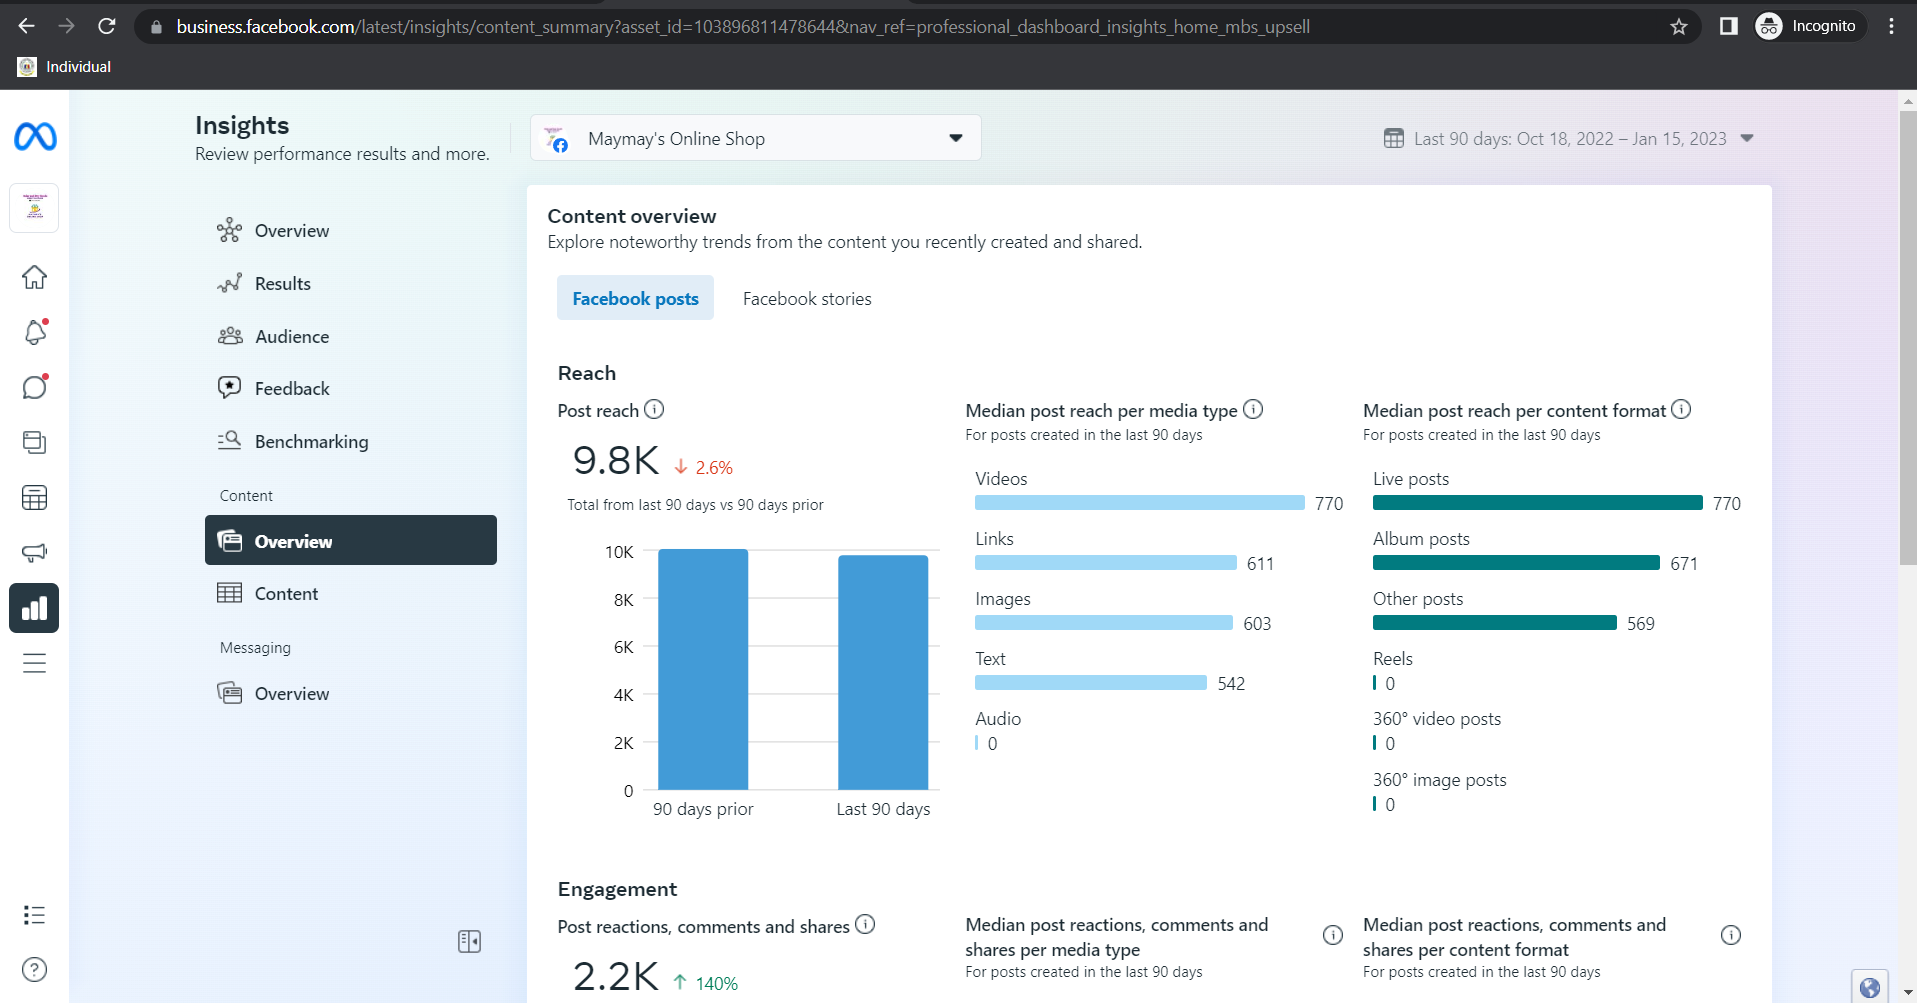Open the Inbox chat bubble icon
Image resolution: width=1917 pixels, height=1003 pixels.
click(35, 387)
